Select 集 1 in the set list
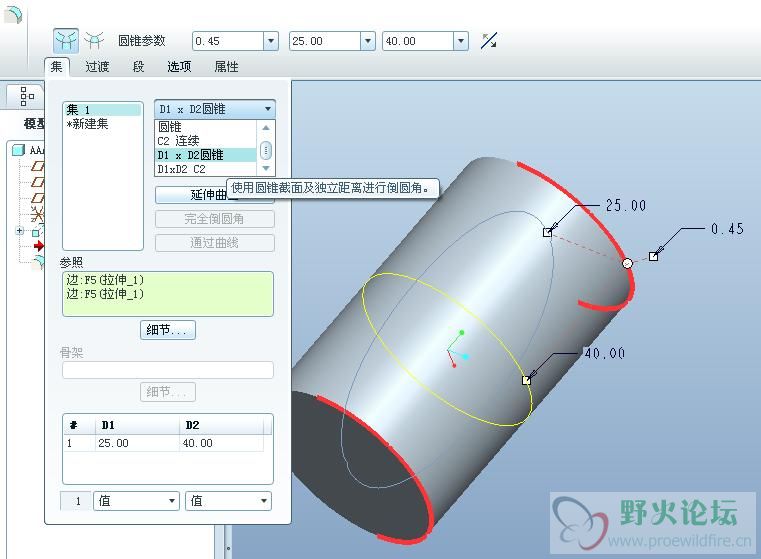The height and width of the screenshot is (559, 761). point(103,110)
